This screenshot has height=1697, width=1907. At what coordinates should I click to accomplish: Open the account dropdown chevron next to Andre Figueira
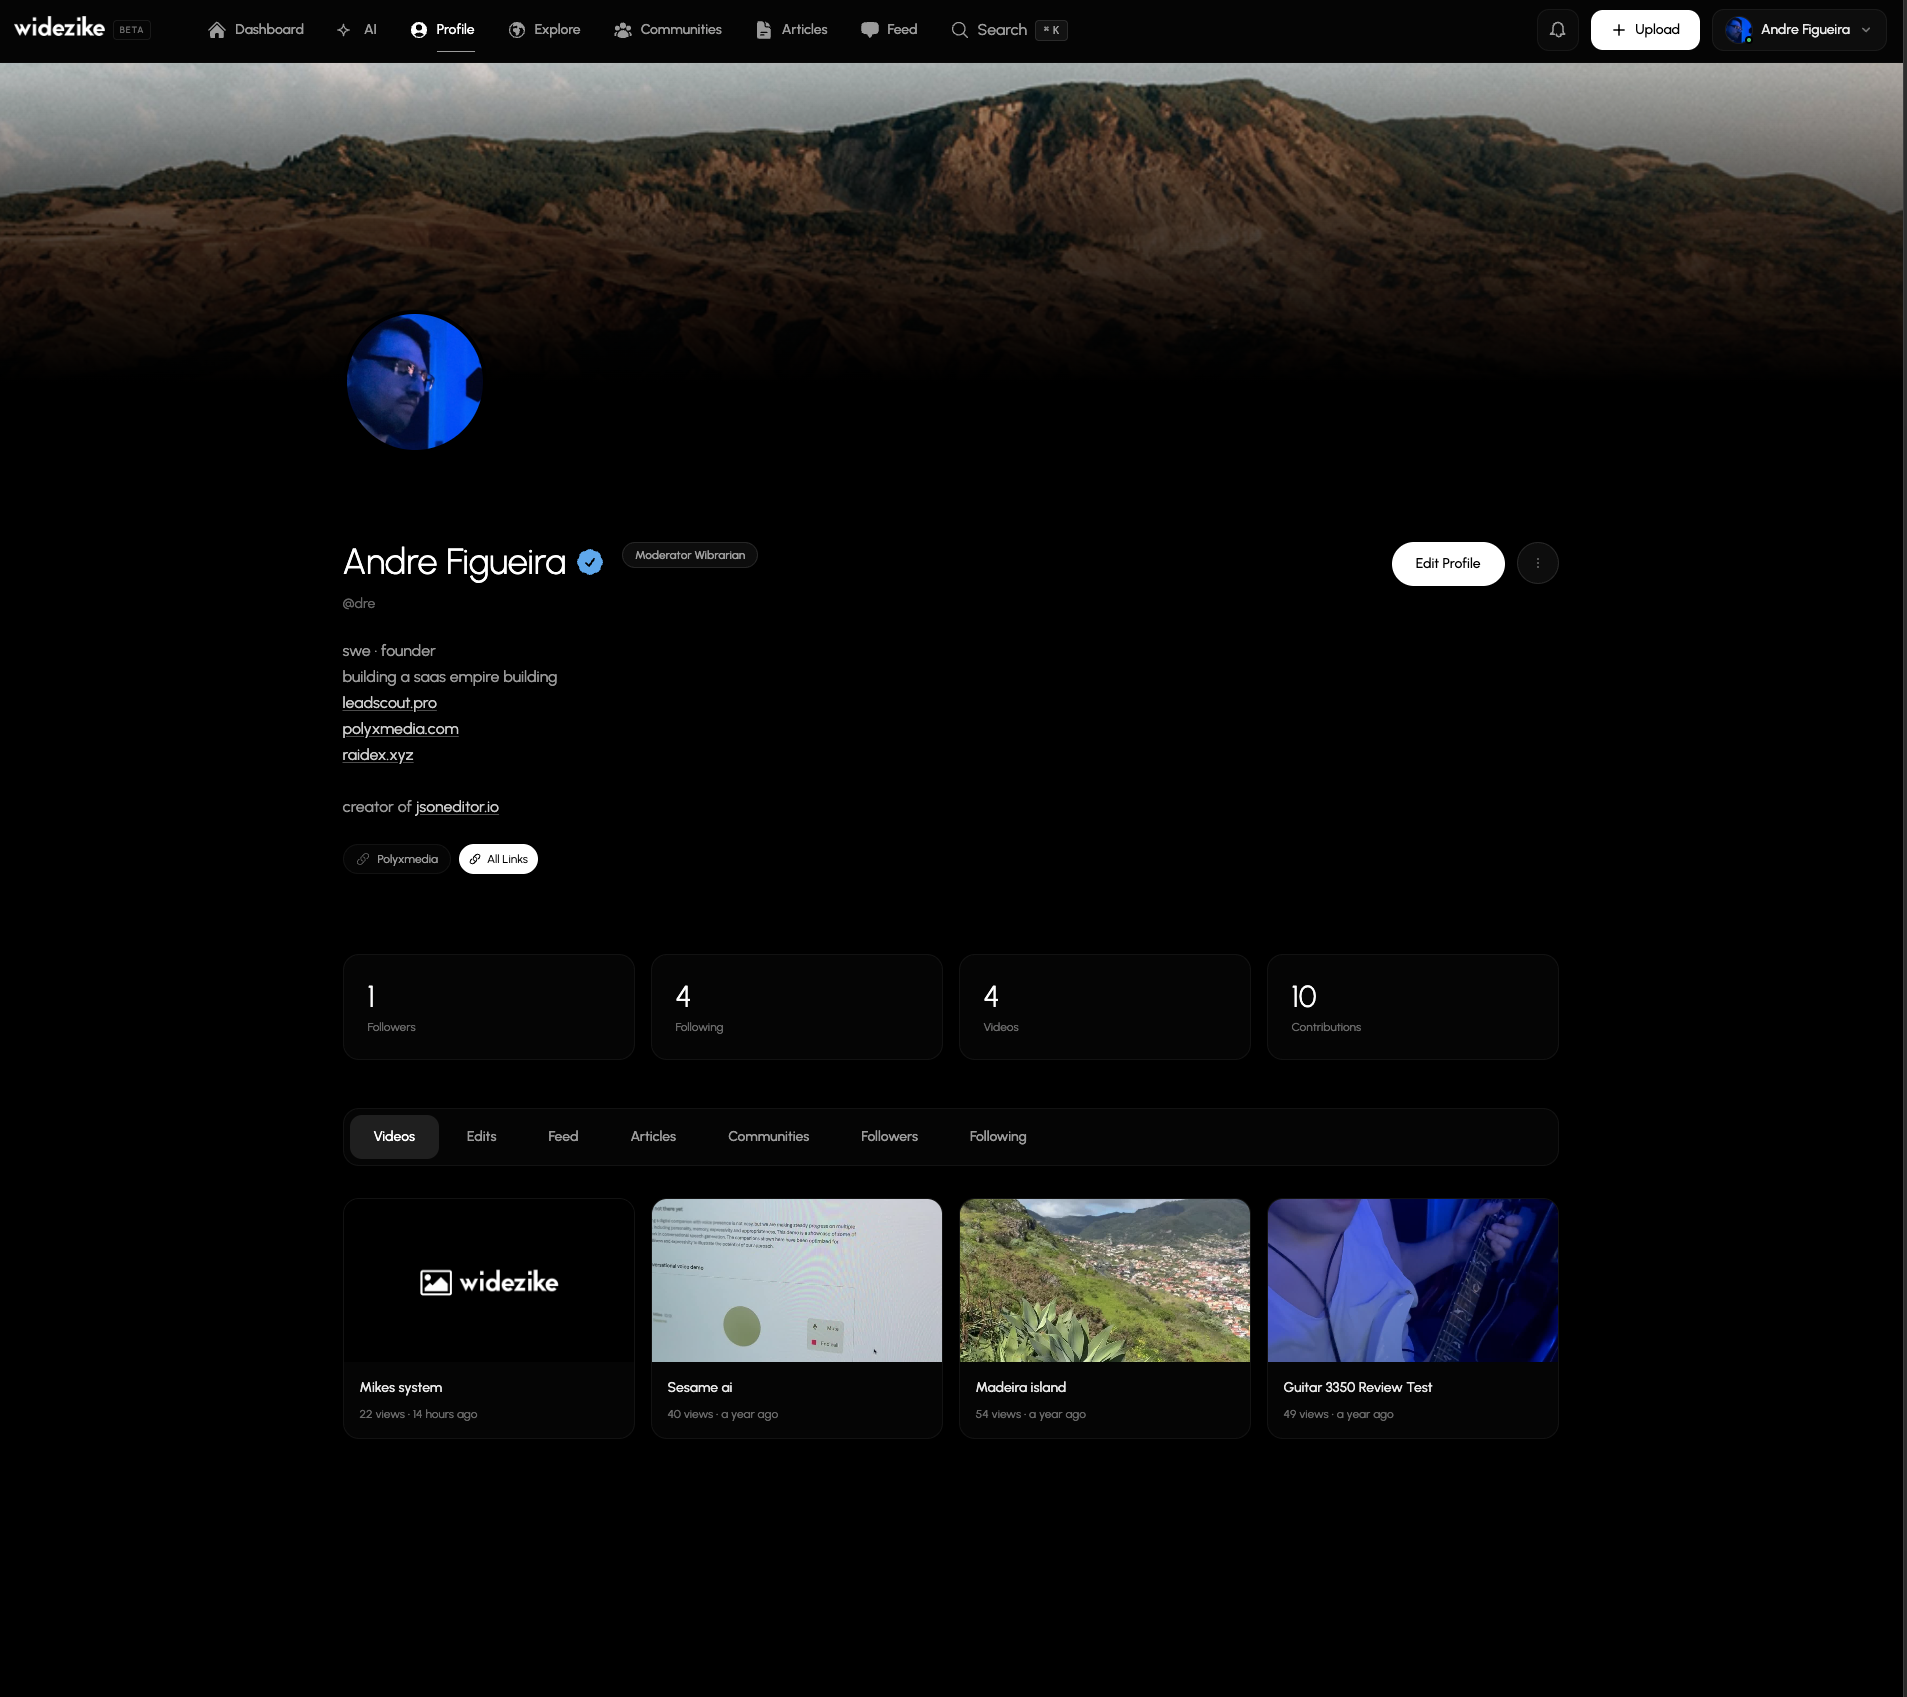(1866, 29)
